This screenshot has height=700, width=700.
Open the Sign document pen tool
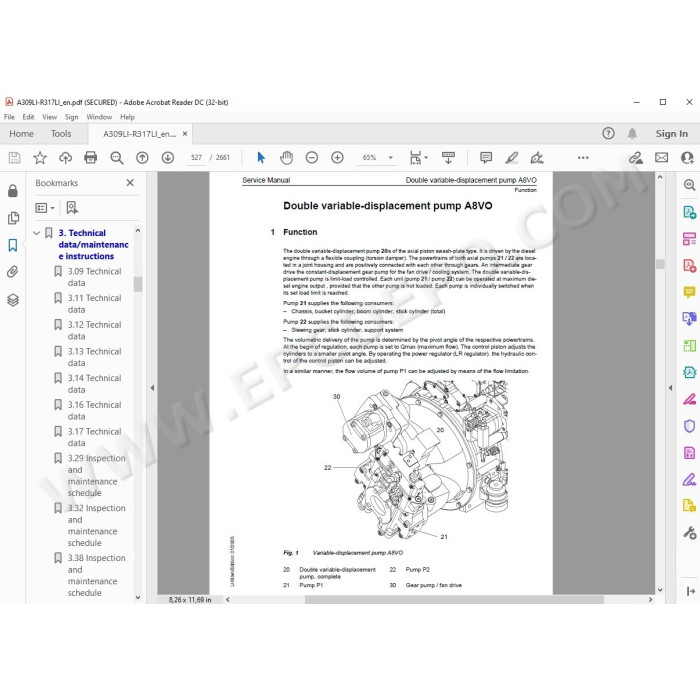pyautogui.click(x=537, y=158)
